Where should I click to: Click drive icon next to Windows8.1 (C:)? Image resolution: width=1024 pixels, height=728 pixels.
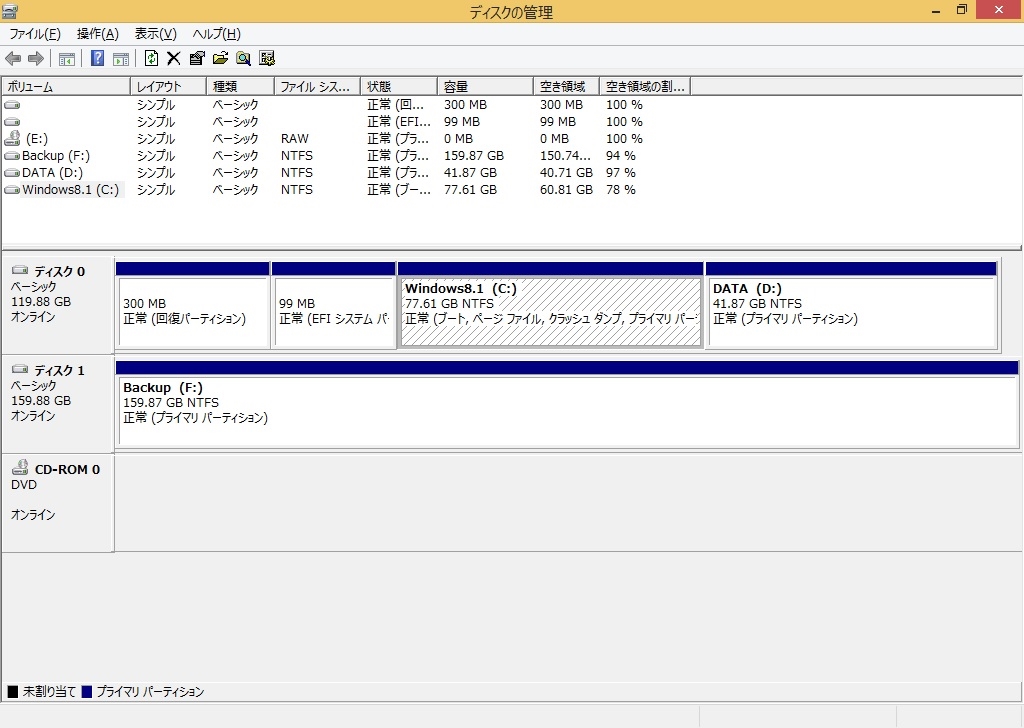click(x=12, y=189)
